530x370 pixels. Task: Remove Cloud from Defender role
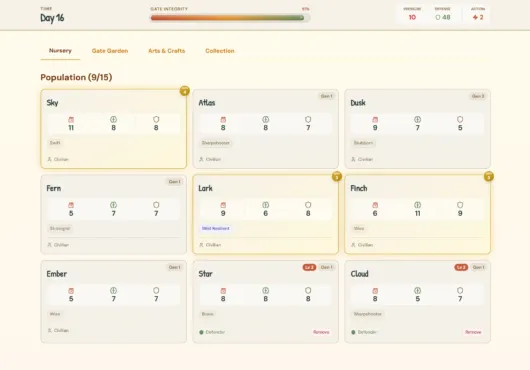coord(473,332)
